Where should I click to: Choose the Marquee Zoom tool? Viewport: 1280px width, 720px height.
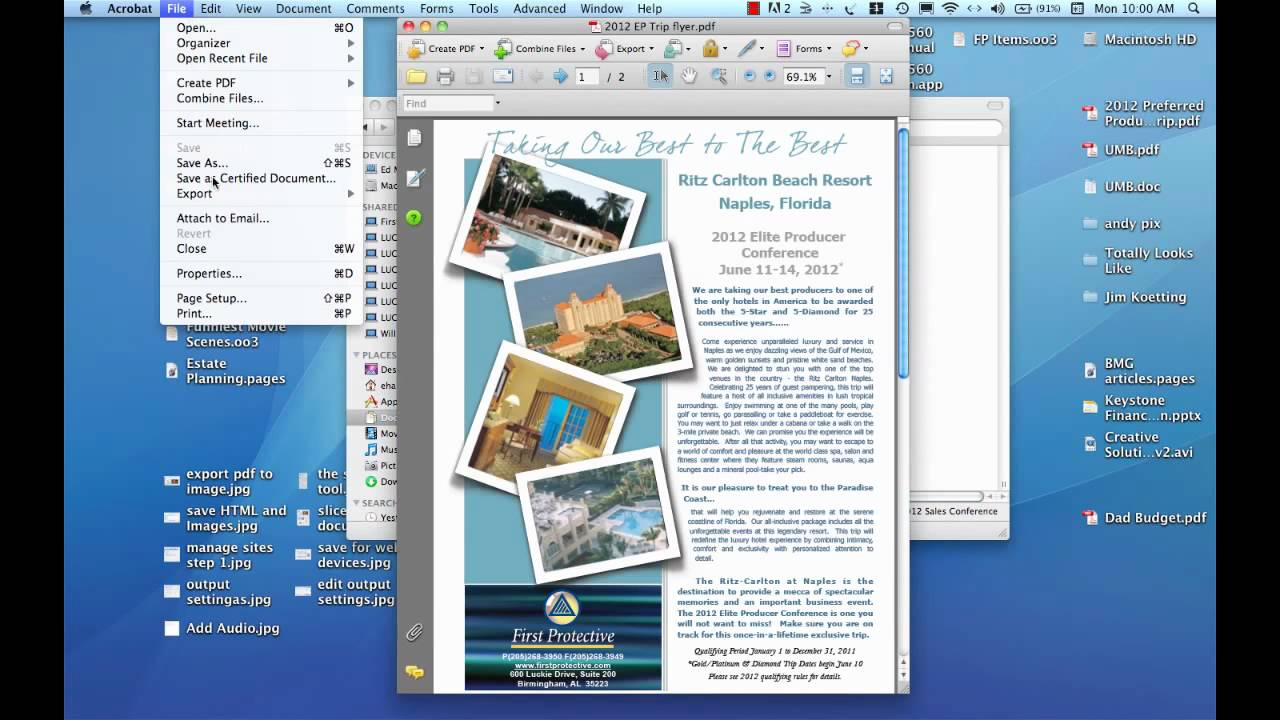click(x=718, y=76)
